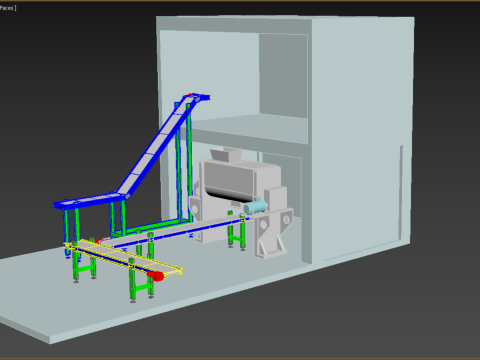Select the yellow-highlighted flat conveyor in the foreground

click(x=123, y=257)
